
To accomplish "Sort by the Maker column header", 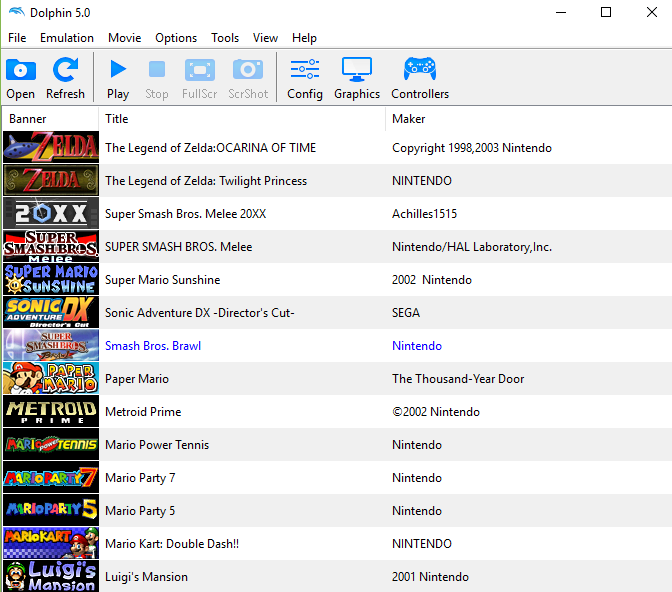I will pyautogui.click(x=529, y=119).
